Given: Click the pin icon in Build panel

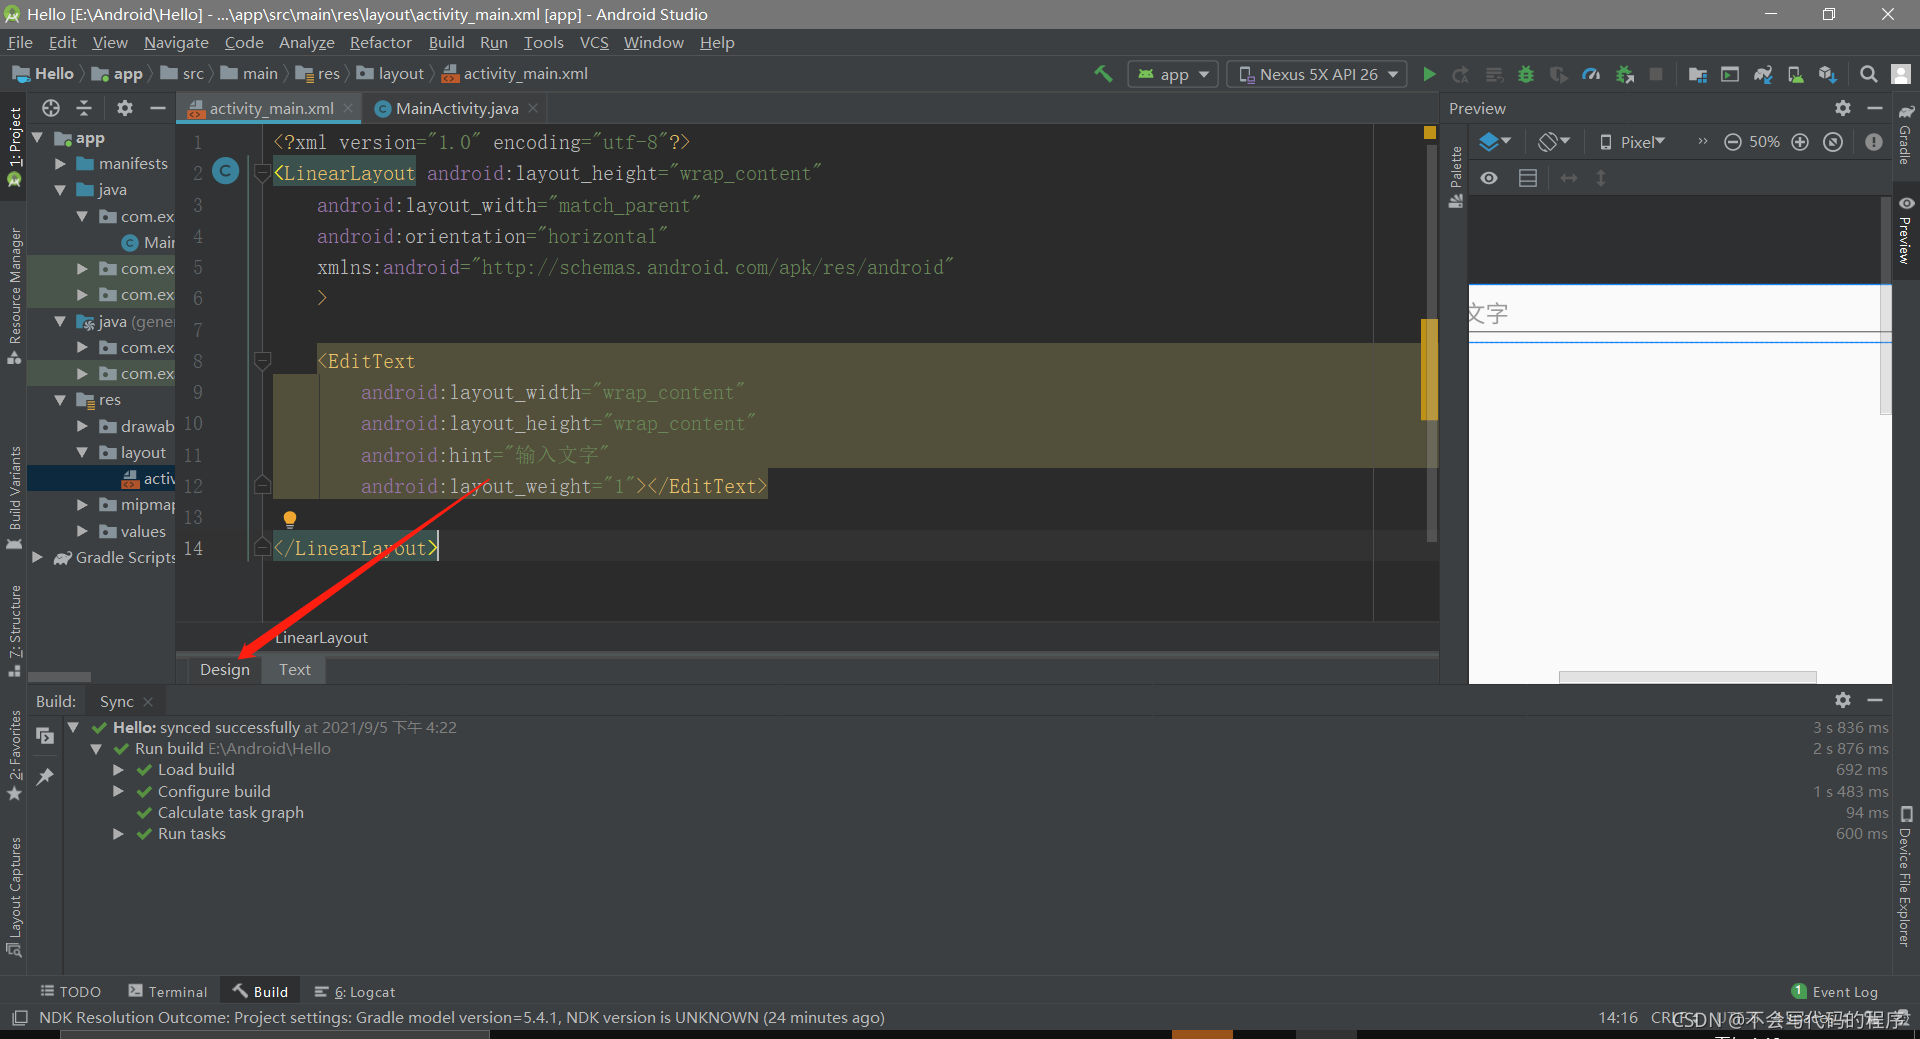Looking at the screenshot, I should click(45, 776).
